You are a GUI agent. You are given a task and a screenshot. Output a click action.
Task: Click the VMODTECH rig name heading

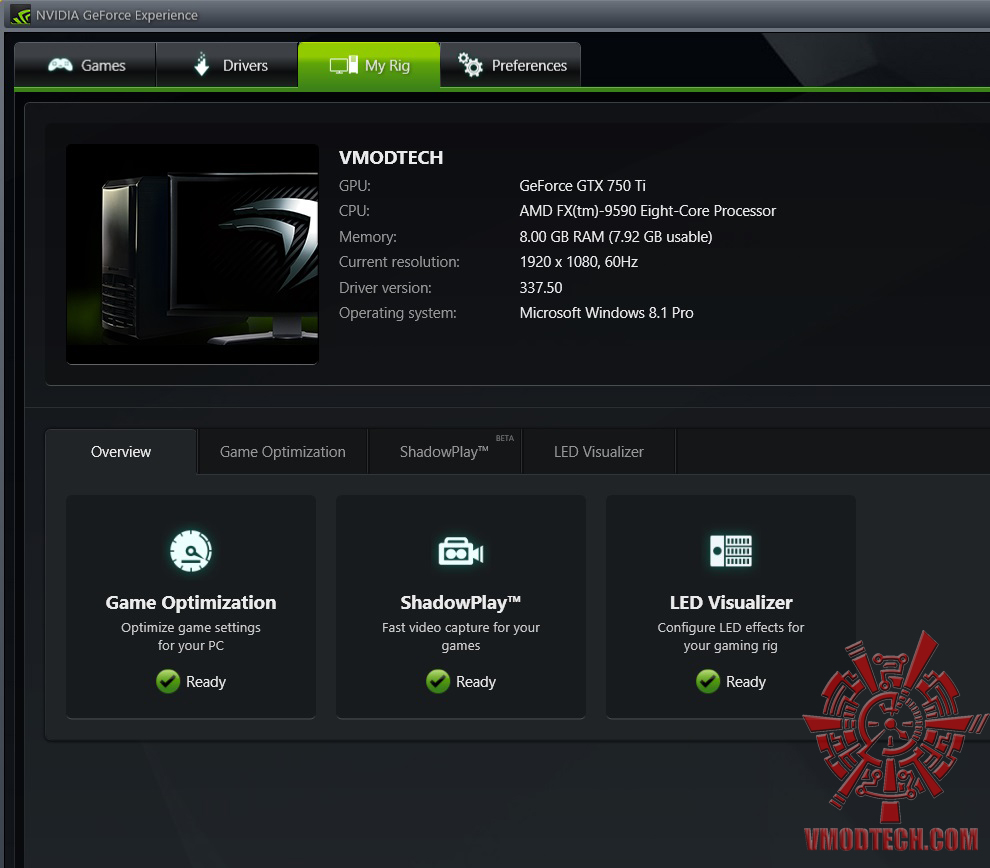click(x=391, y=158)
